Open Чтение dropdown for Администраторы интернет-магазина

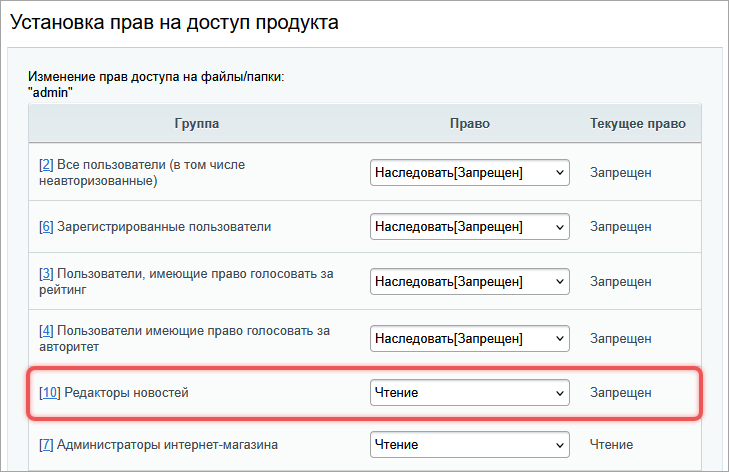pyautogui.click(x=469, y=444)
